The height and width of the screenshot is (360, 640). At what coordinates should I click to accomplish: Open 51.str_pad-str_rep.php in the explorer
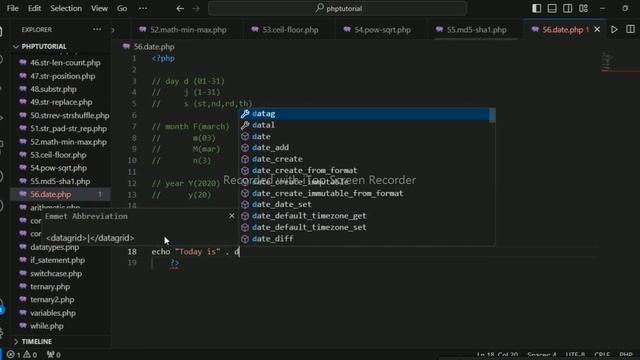pyautogui.click(x=68, y=129)
